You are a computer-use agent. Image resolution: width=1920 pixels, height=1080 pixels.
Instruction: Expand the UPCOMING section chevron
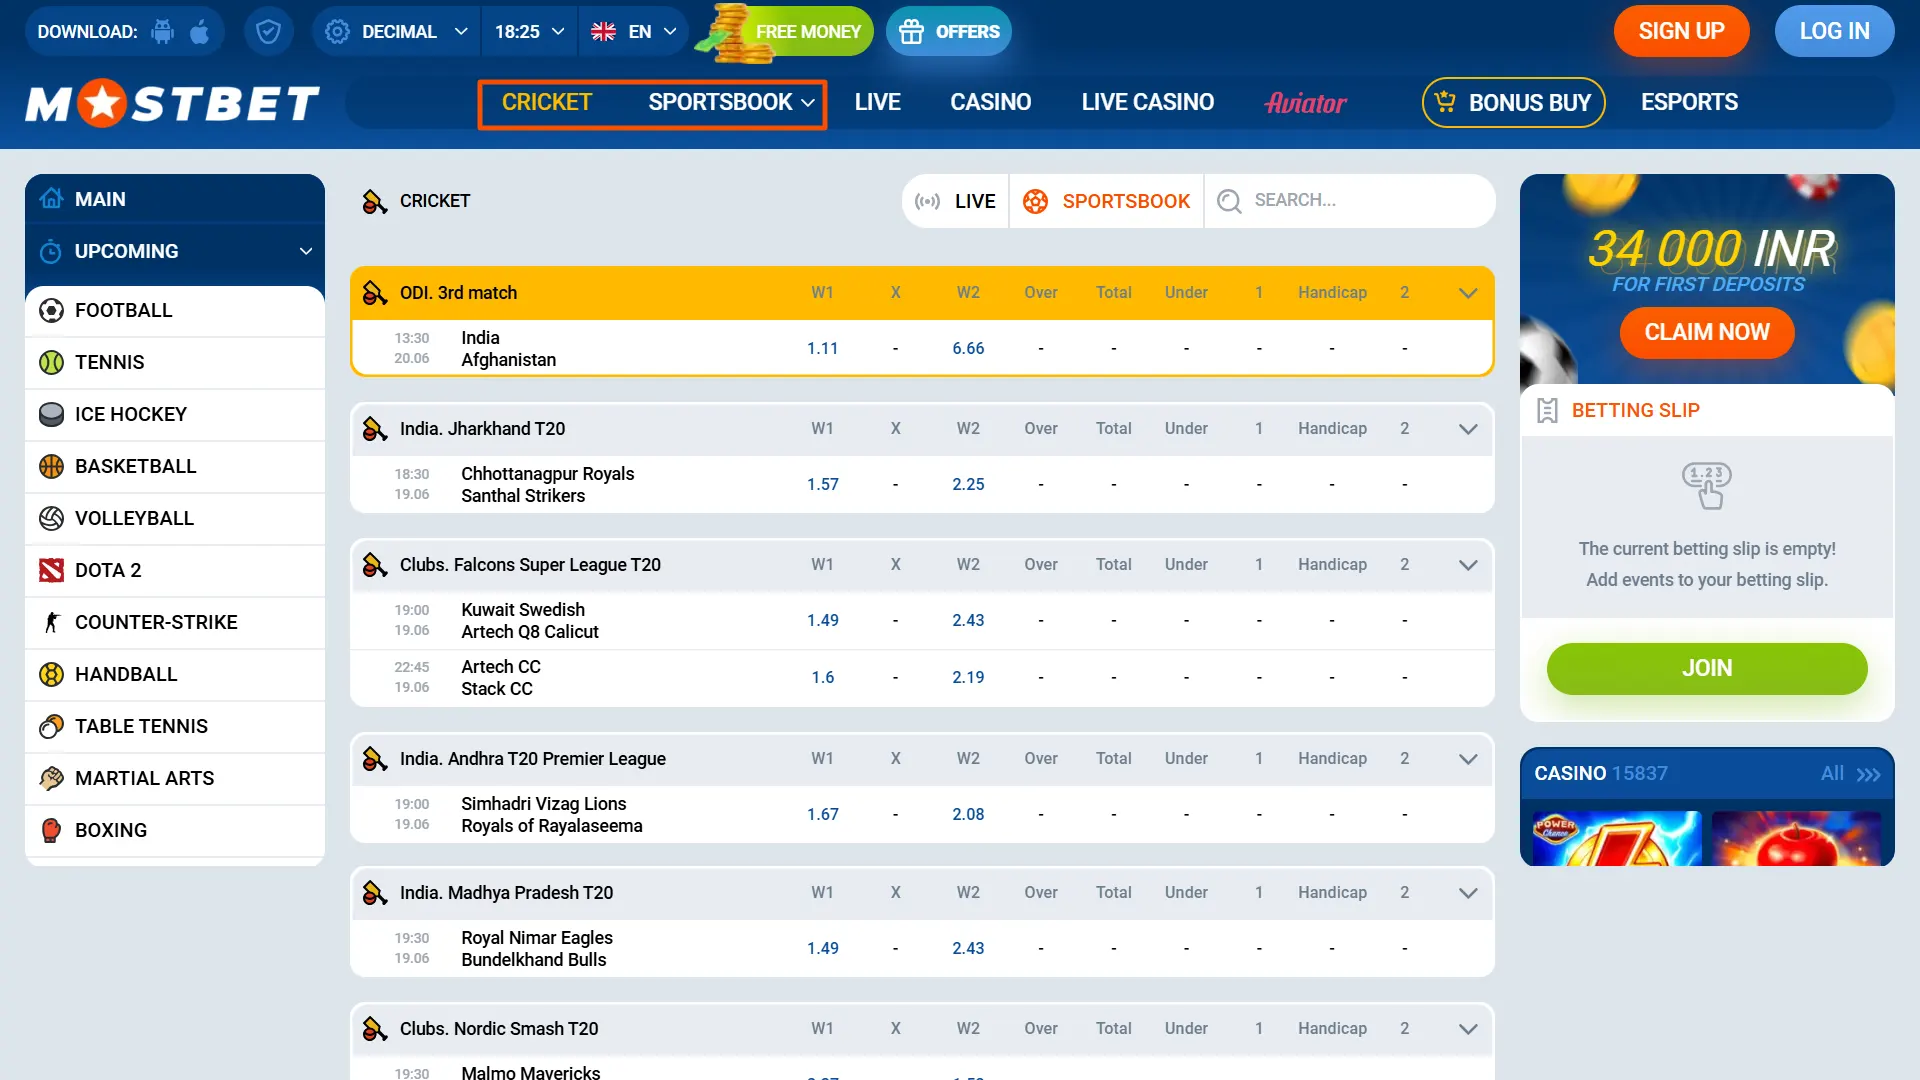pos(306,252)
